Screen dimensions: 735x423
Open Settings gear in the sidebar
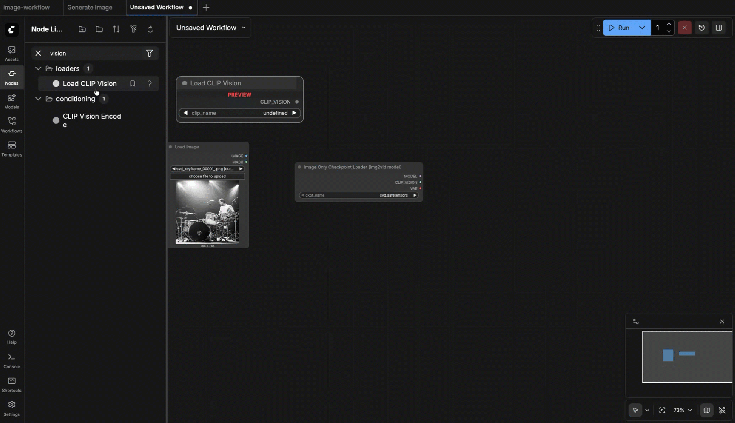[x=12, y=406]
